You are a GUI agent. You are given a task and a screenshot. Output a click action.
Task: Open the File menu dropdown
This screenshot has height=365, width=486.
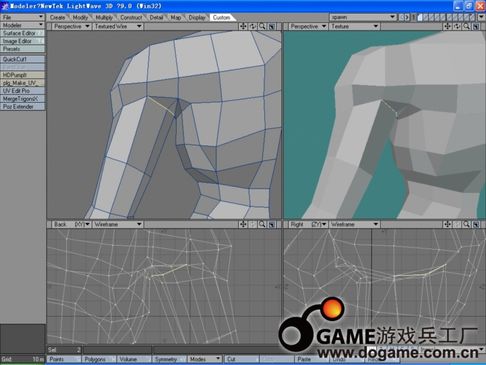(x=22, y=17)
